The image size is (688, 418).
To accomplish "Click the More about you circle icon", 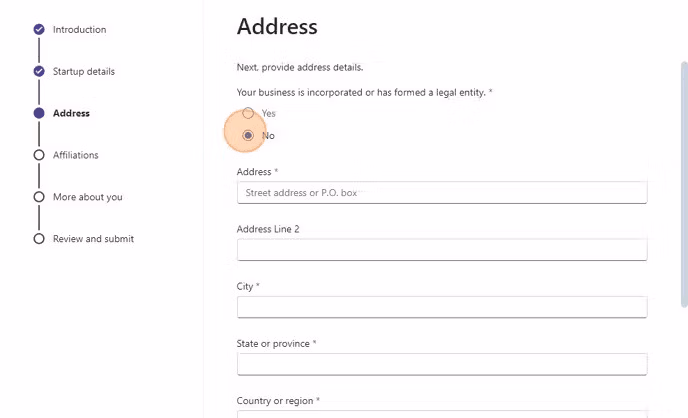I will [x=39, y=197].
